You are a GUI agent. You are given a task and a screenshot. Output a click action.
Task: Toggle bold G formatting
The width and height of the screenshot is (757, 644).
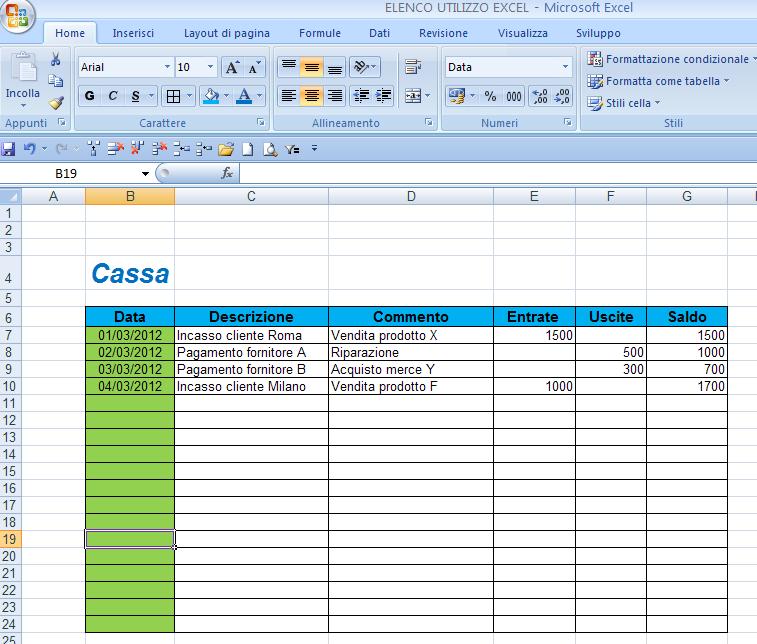(89, 96)
